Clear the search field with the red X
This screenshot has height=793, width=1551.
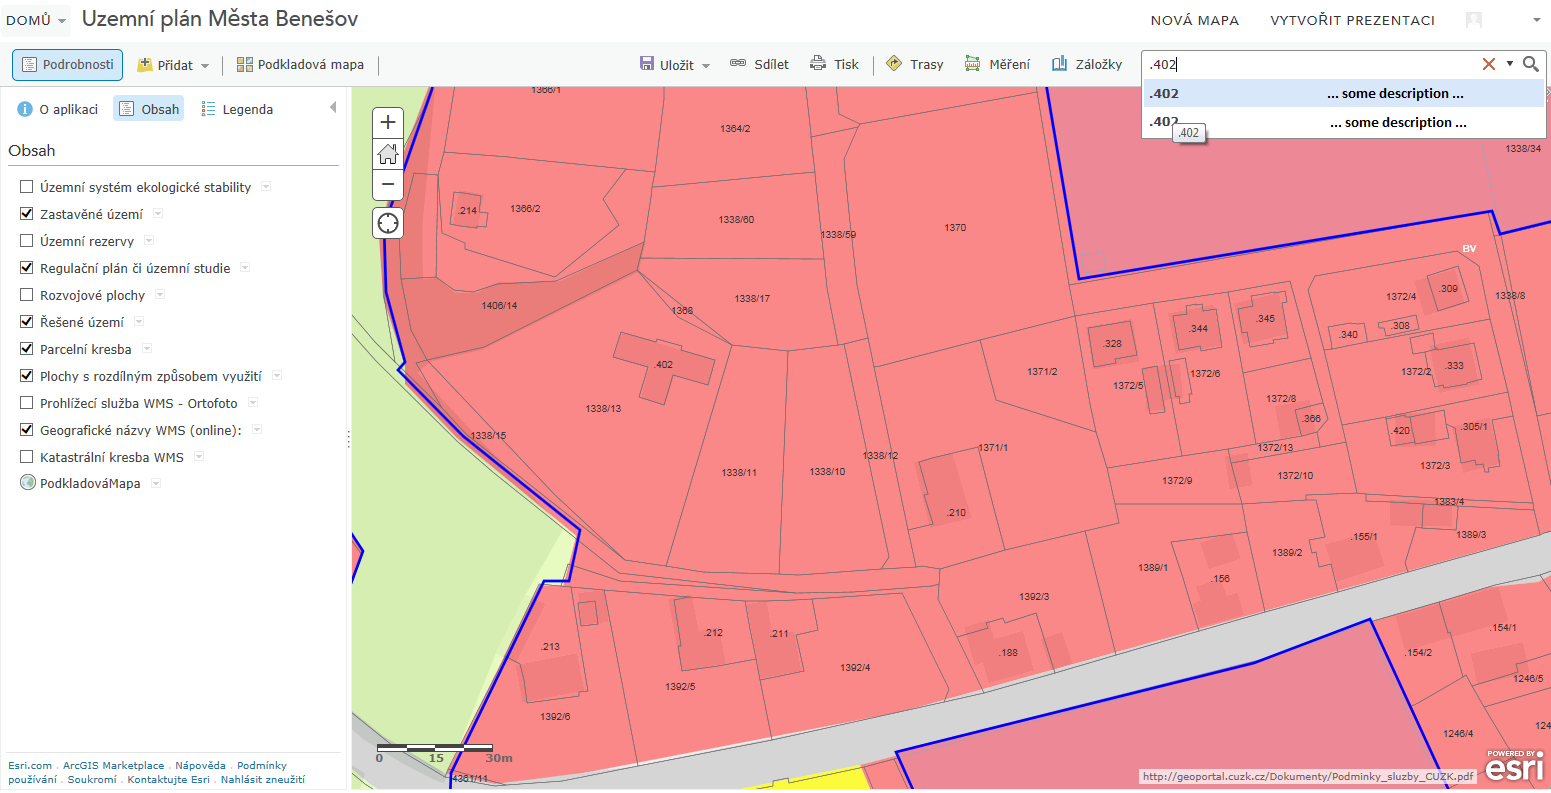coord(1489,64)
